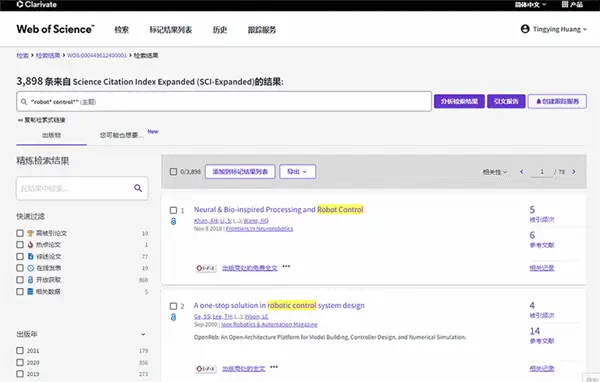Open 5 times cited count for result 1
Image resolution: width=600 pixels, height=382 pixels.
[532, 210]
